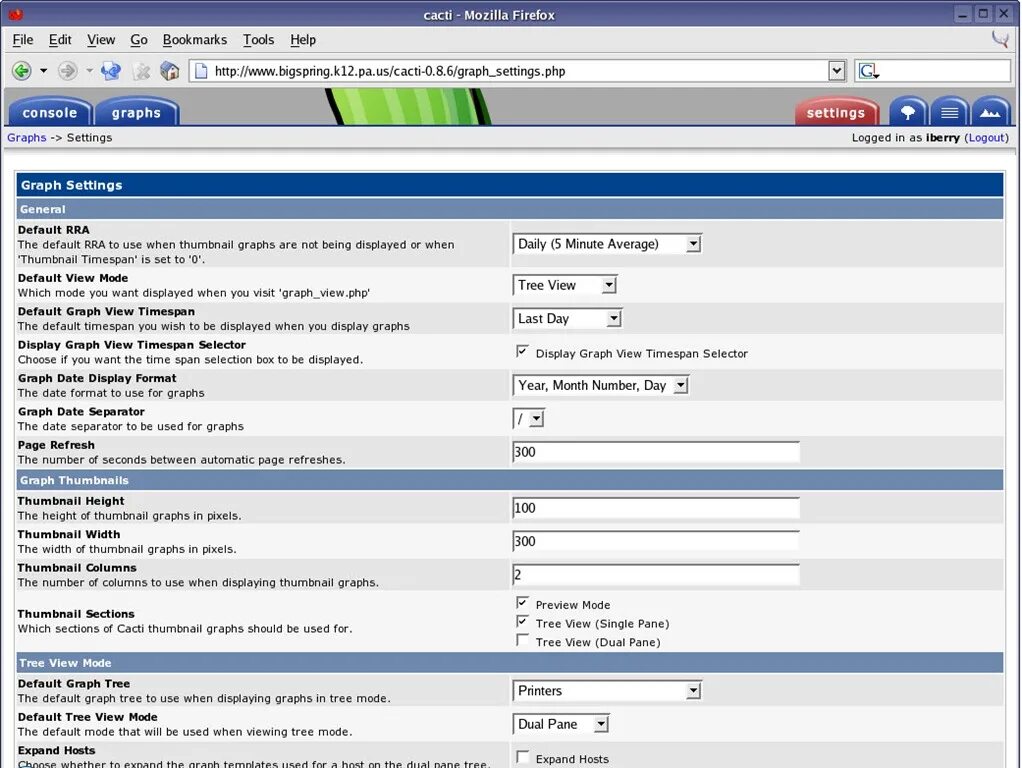Click the 'Graph Settings' header text
Viewport: 1022px width, 768px height.
click(x=72, y=185)
